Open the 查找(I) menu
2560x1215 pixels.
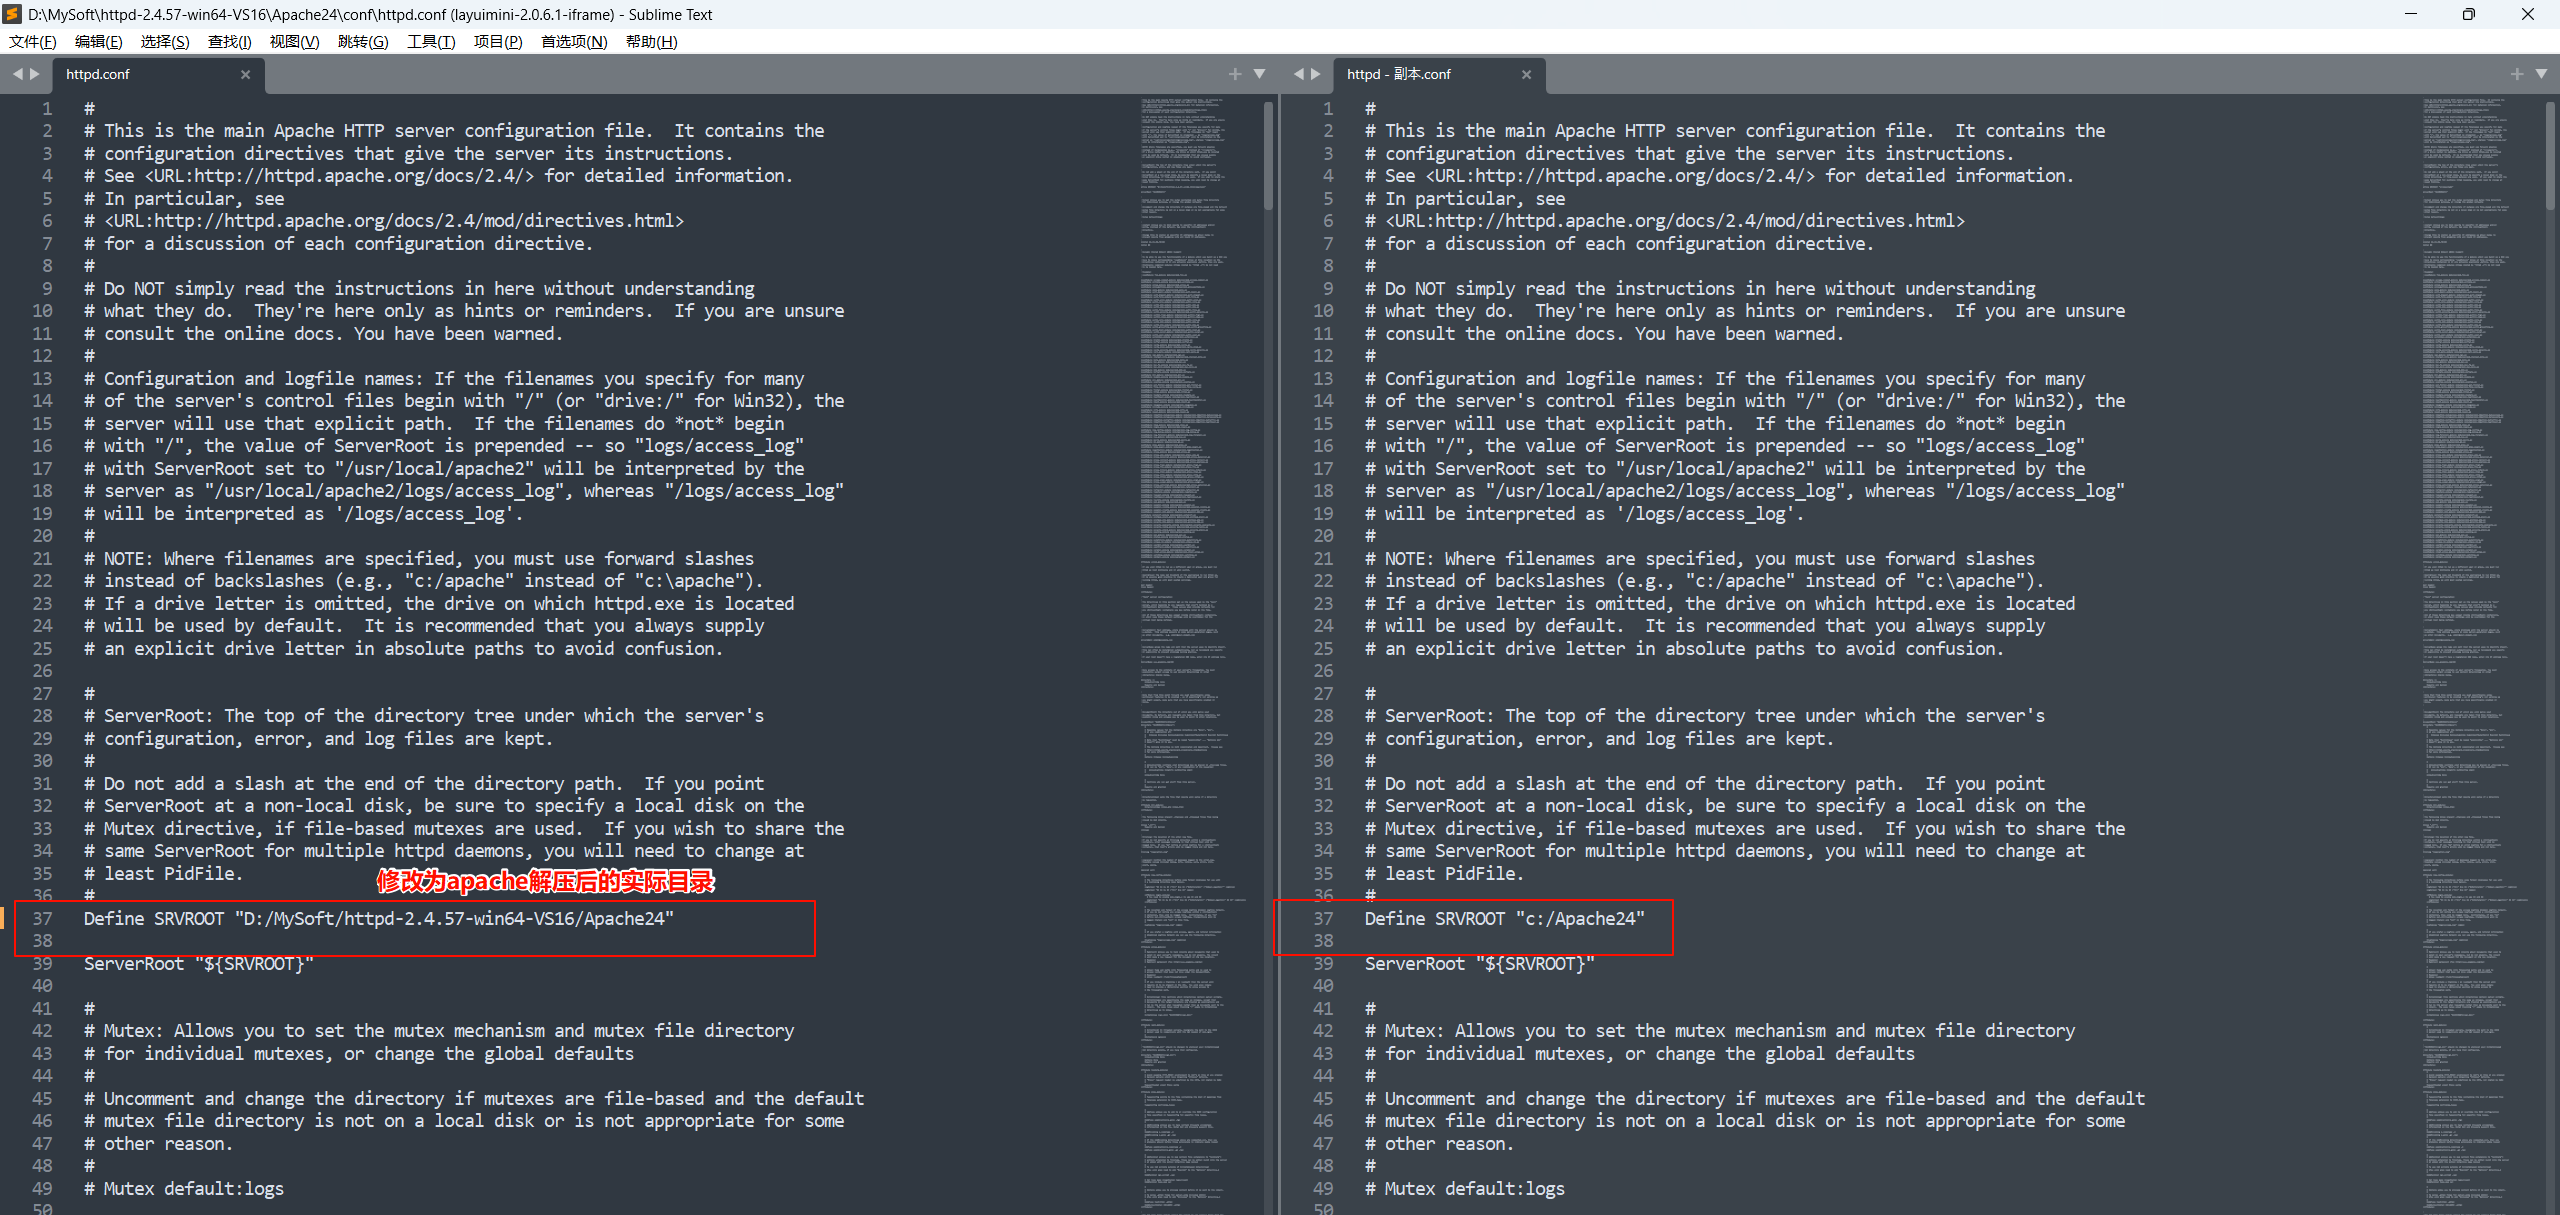pos(229,41)
